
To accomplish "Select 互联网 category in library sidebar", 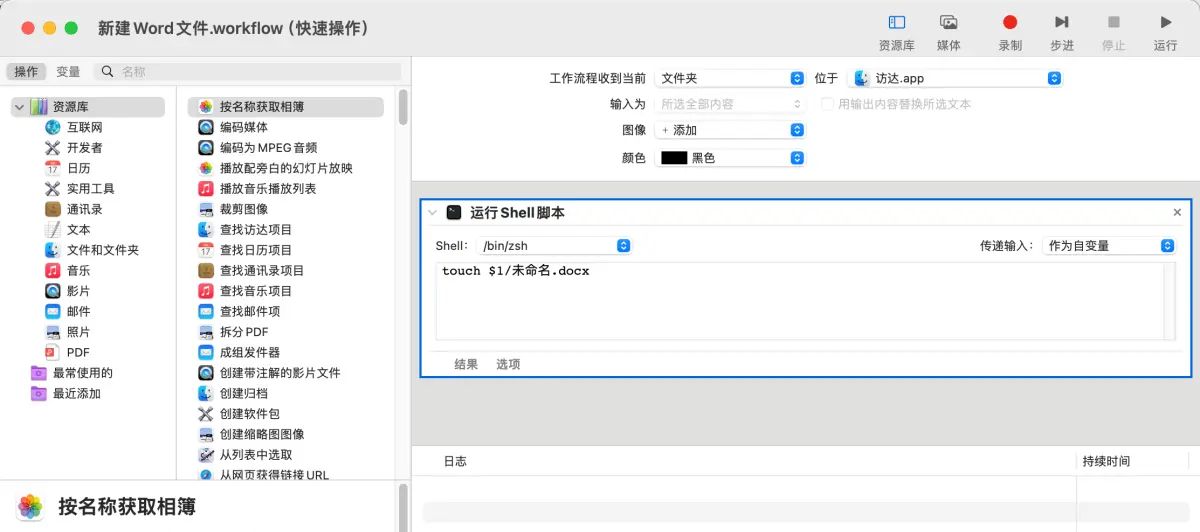I will 84,127.
